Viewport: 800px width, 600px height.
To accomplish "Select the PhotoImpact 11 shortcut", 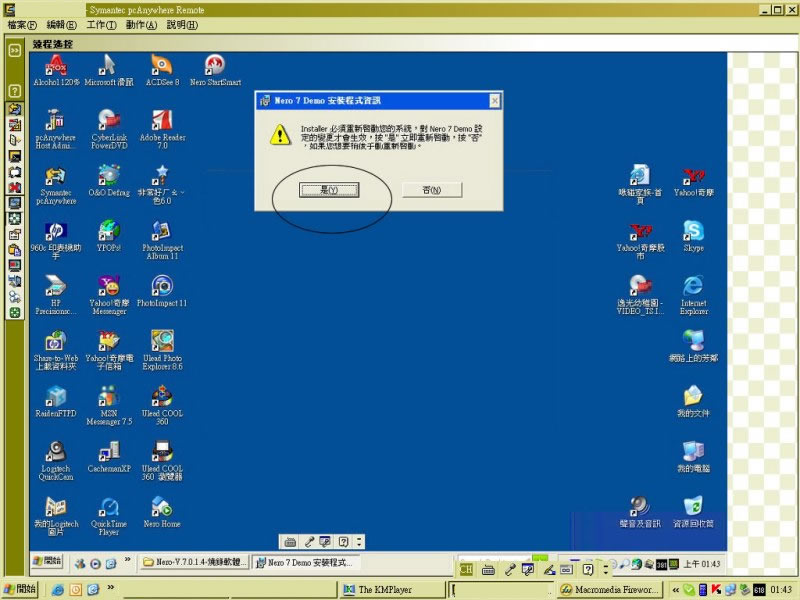I will (x=162, y=291).
